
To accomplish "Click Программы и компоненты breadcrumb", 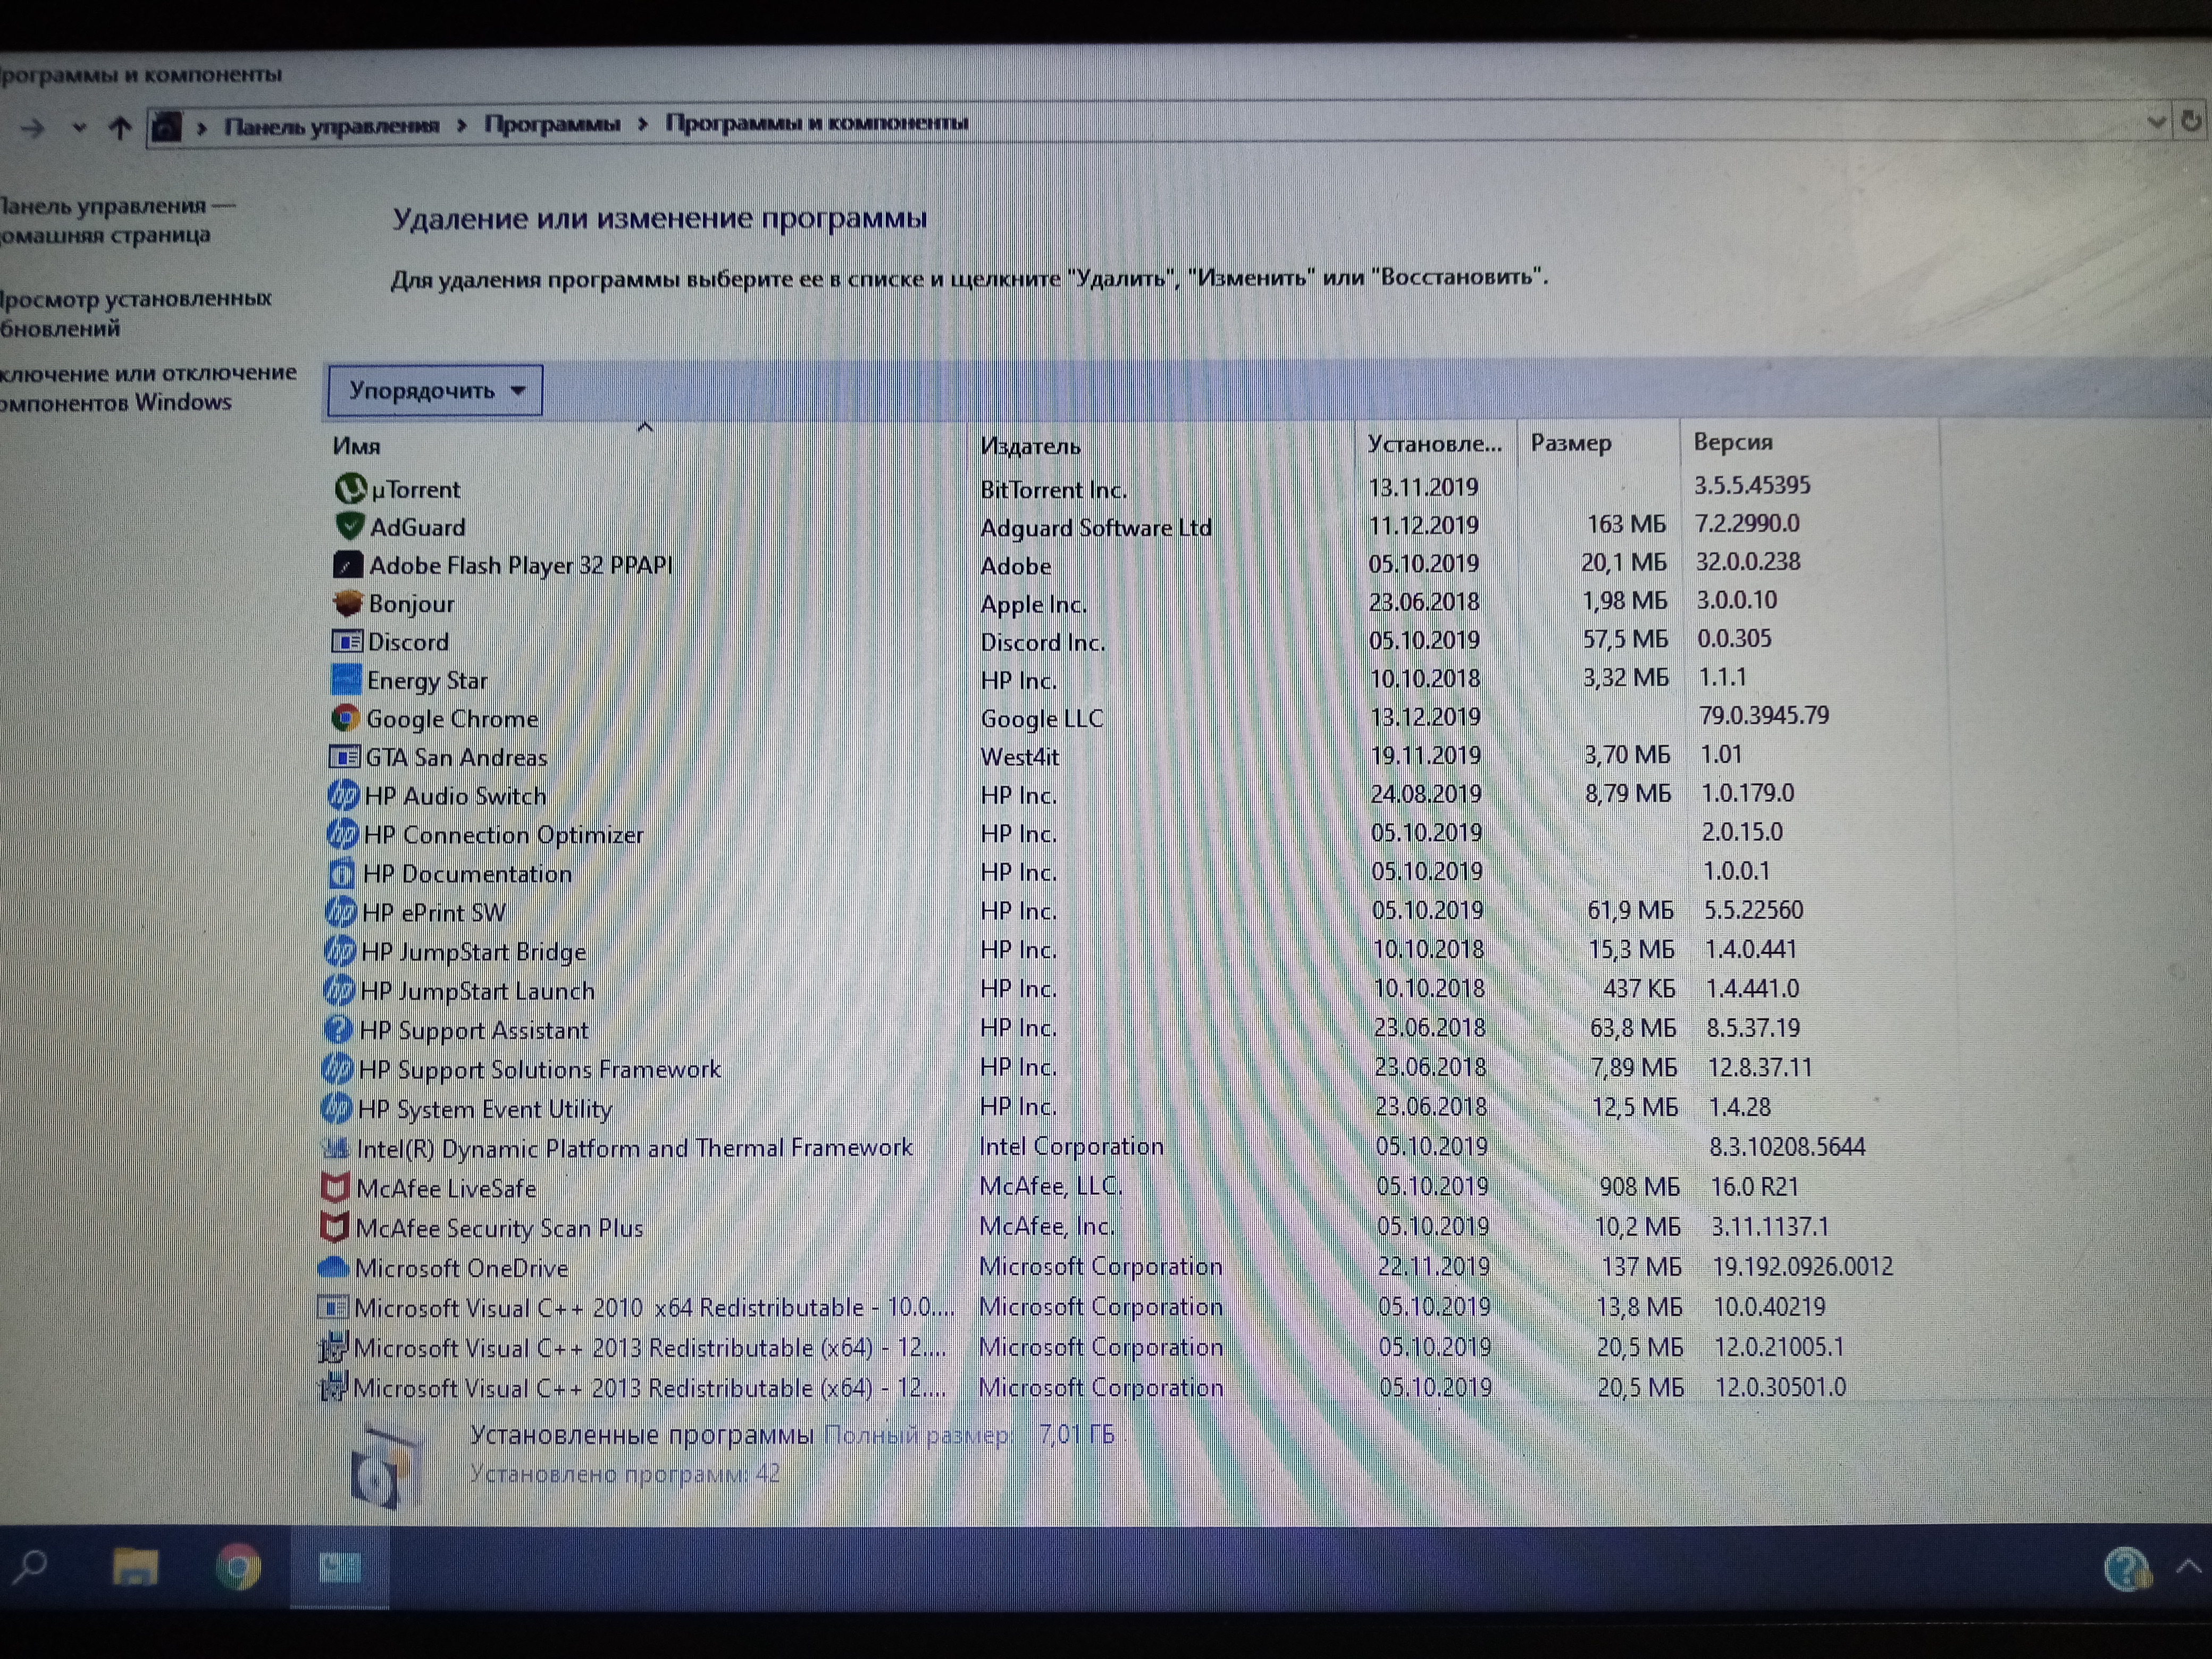I will [x=817, y=123].
